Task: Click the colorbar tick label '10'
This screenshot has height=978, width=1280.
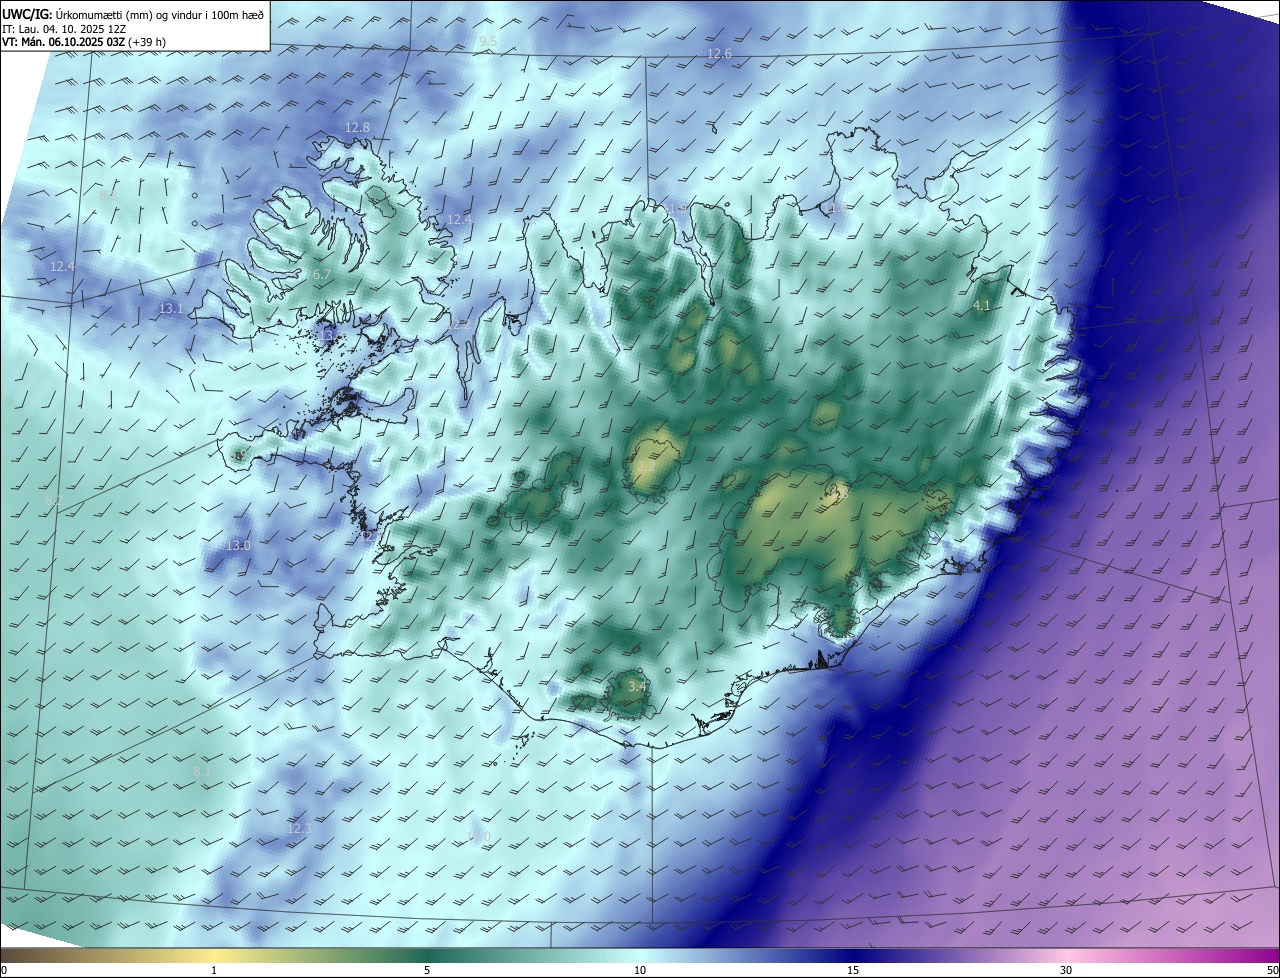Action: pos(640,970)
